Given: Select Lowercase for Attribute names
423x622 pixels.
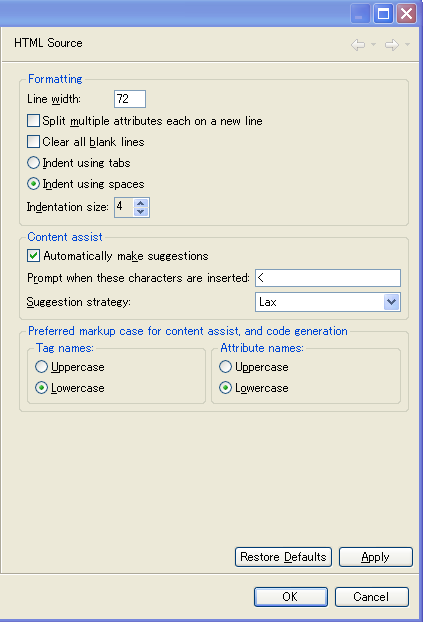Looking at the screenshot, I should pyautogui.click(x=225, y=388).
